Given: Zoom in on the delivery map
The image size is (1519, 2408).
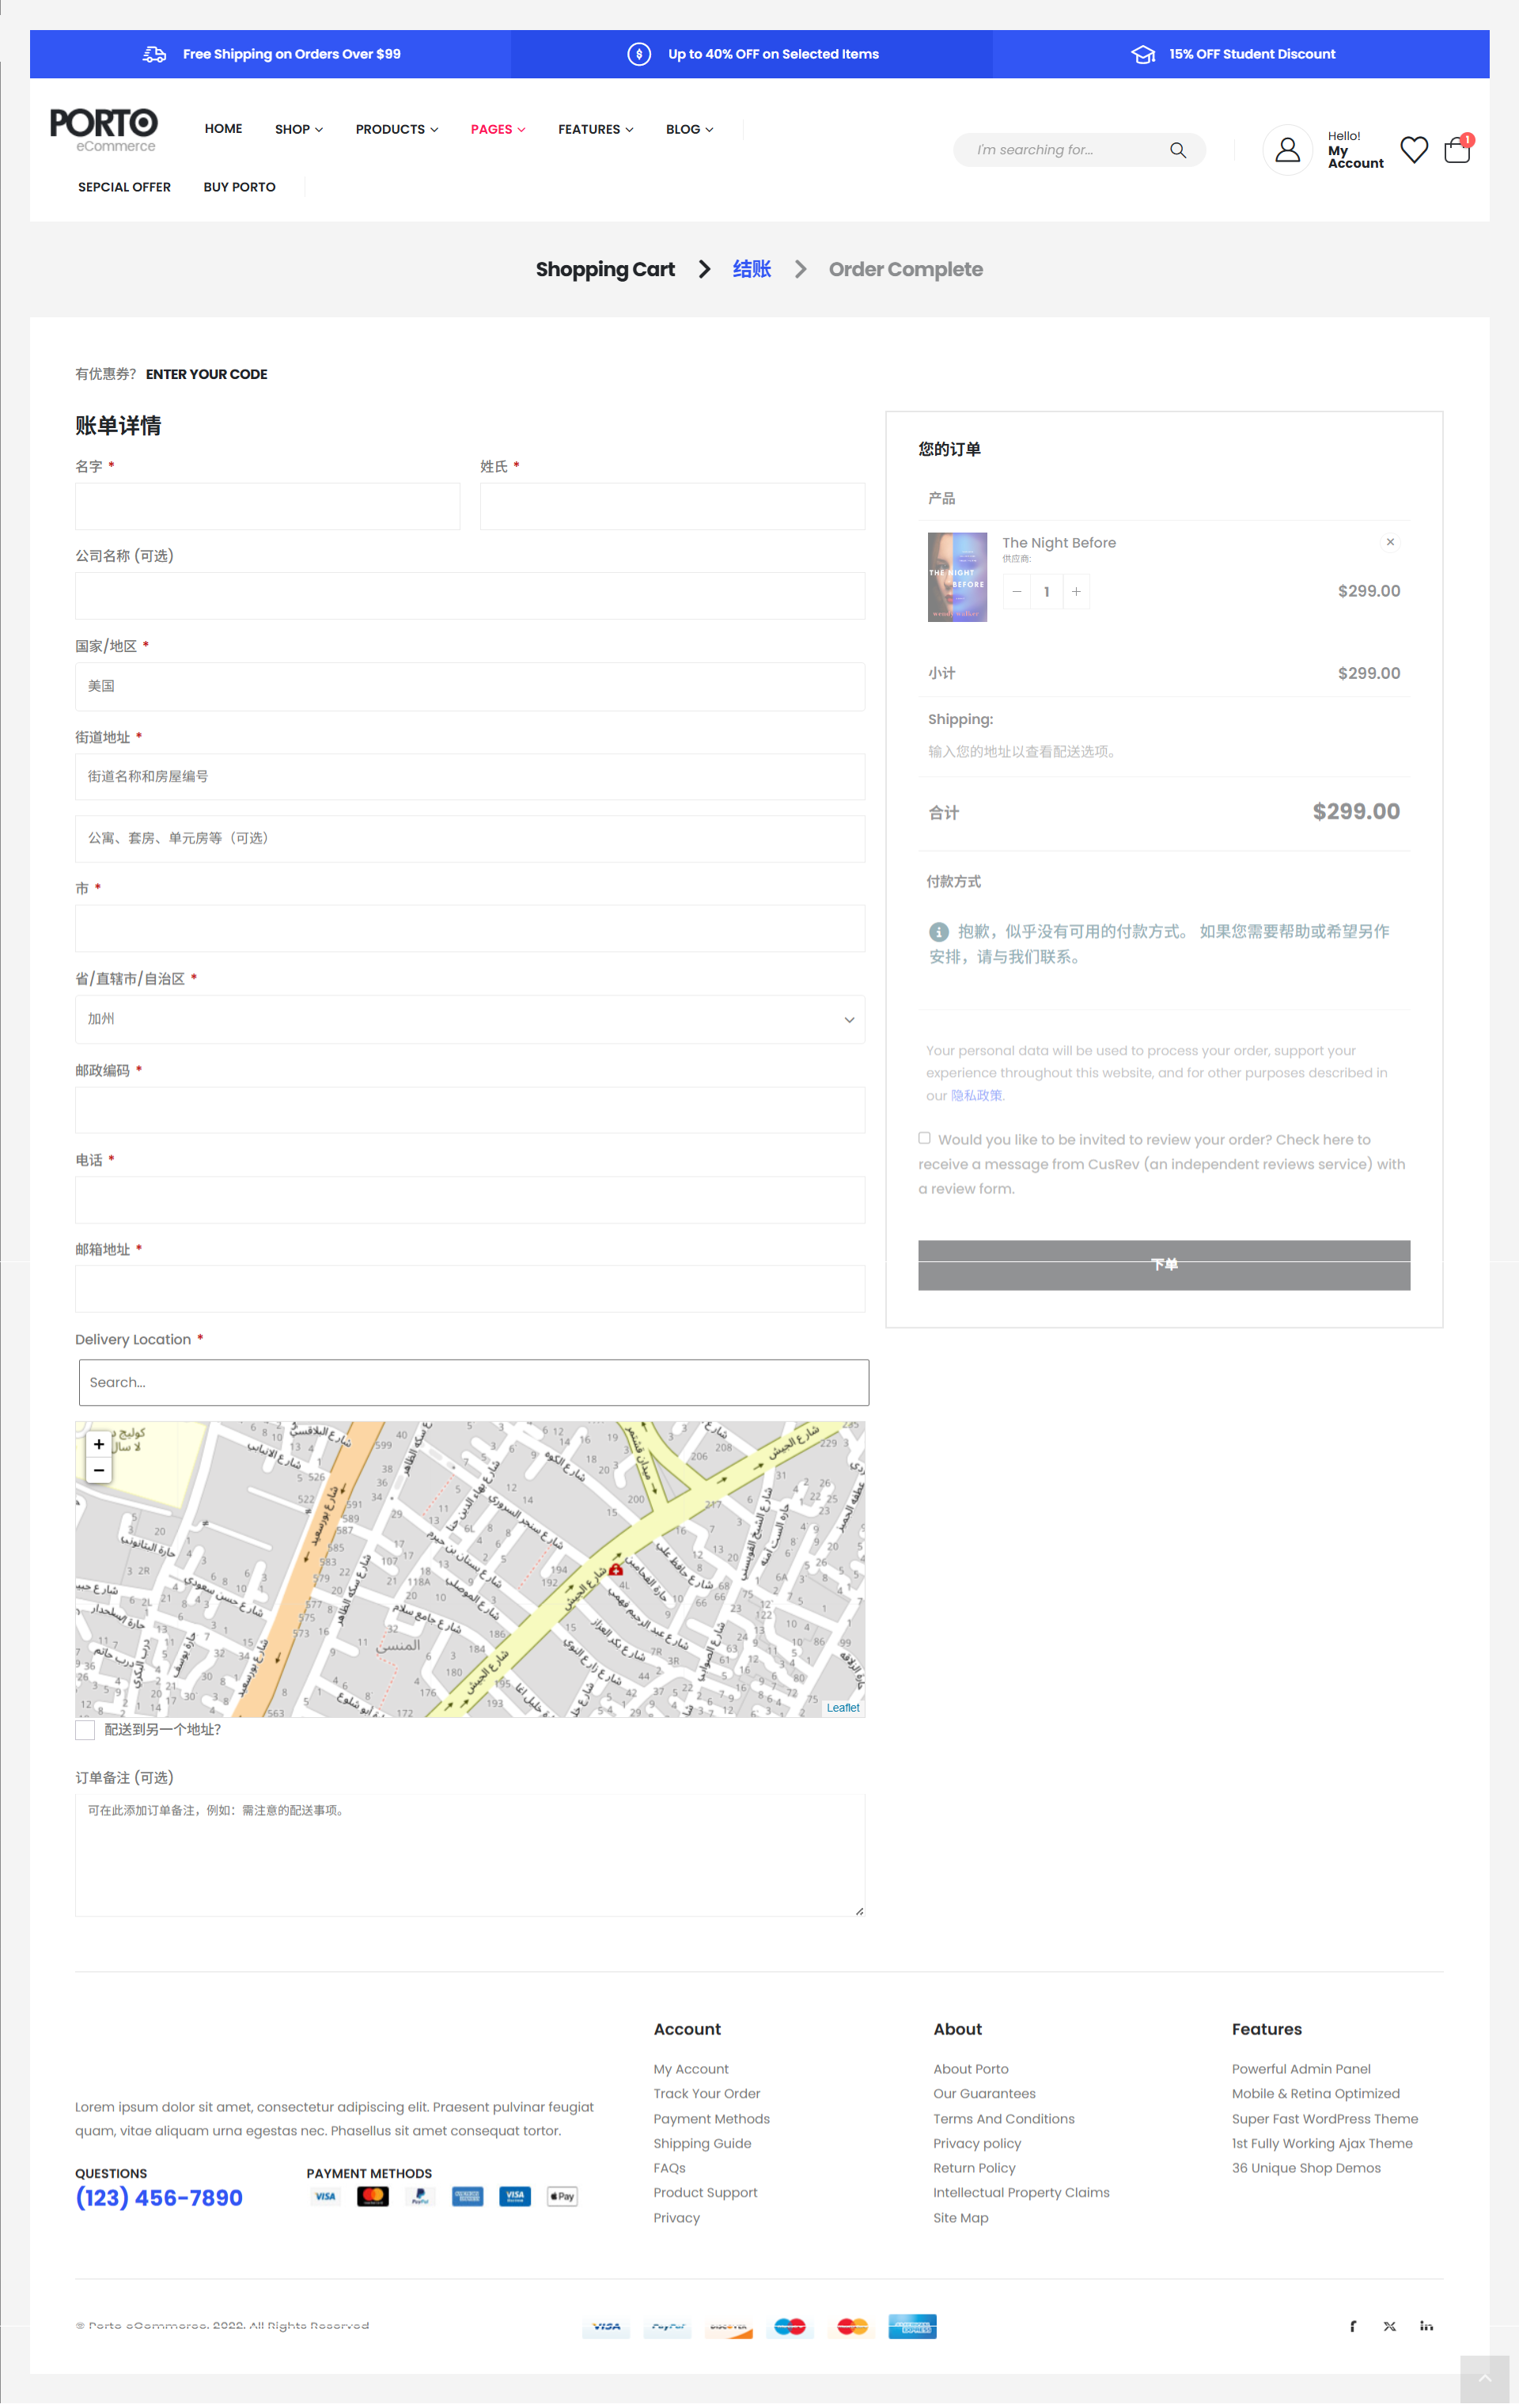Looking at the screenshot, I should click(99, 1444).
